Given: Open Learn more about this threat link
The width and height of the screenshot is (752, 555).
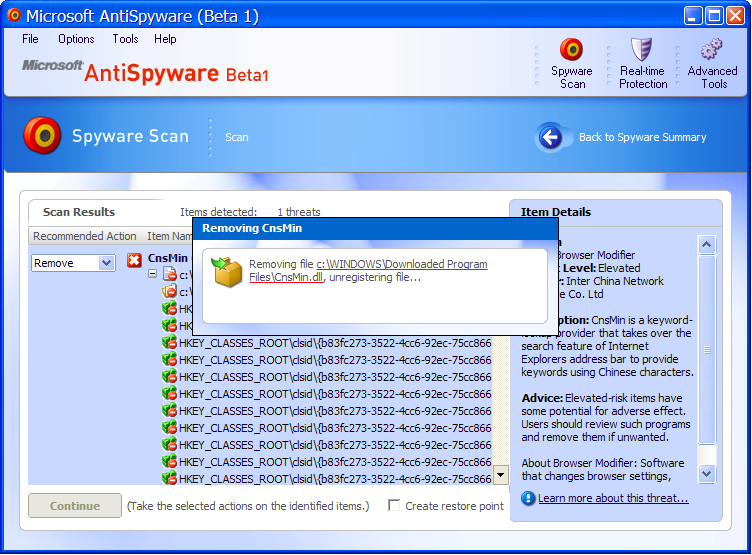Looking at the screenshot, I should point(613,498).
